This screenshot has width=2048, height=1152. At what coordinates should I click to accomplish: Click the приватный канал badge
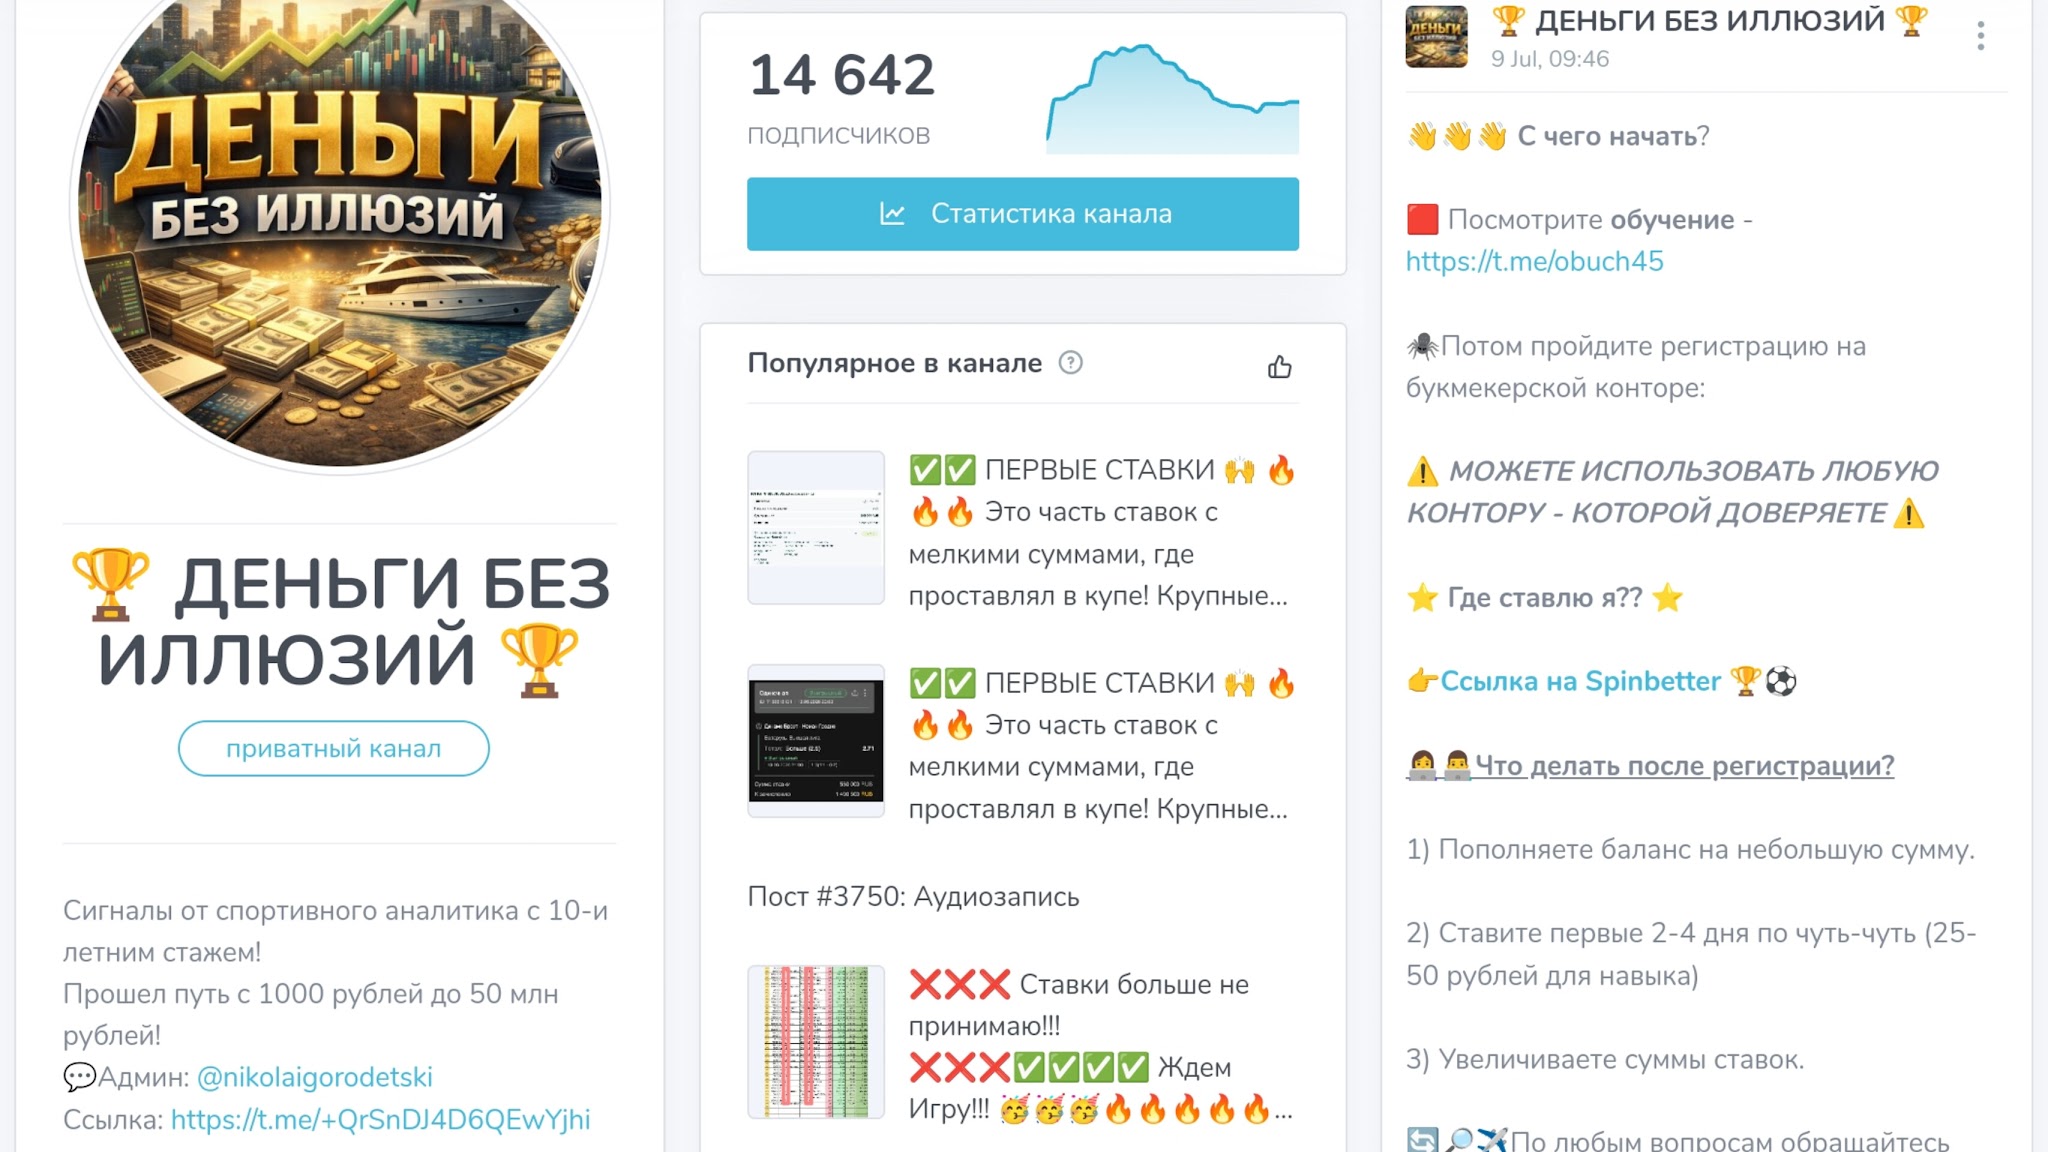[x=333, y=748]
